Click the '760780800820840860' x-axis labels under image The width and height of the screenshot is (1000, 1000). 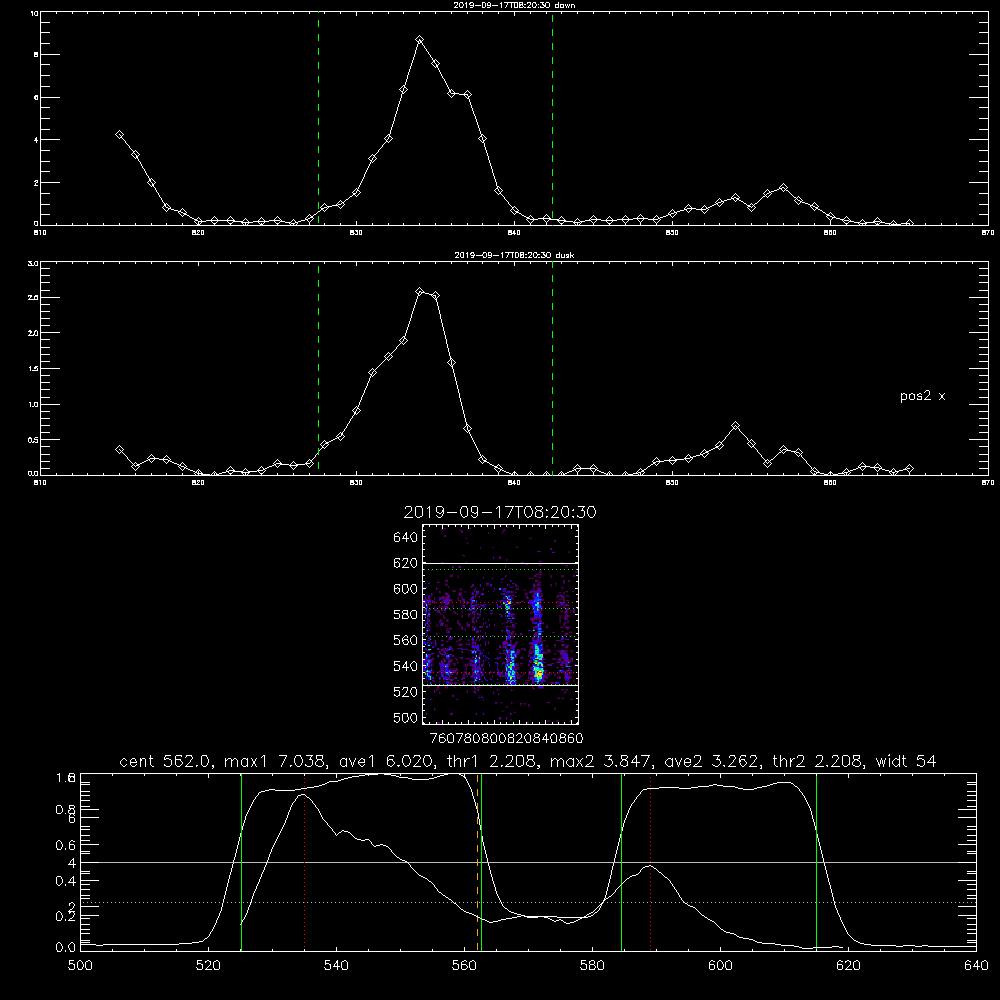click(x=506, y=739)
